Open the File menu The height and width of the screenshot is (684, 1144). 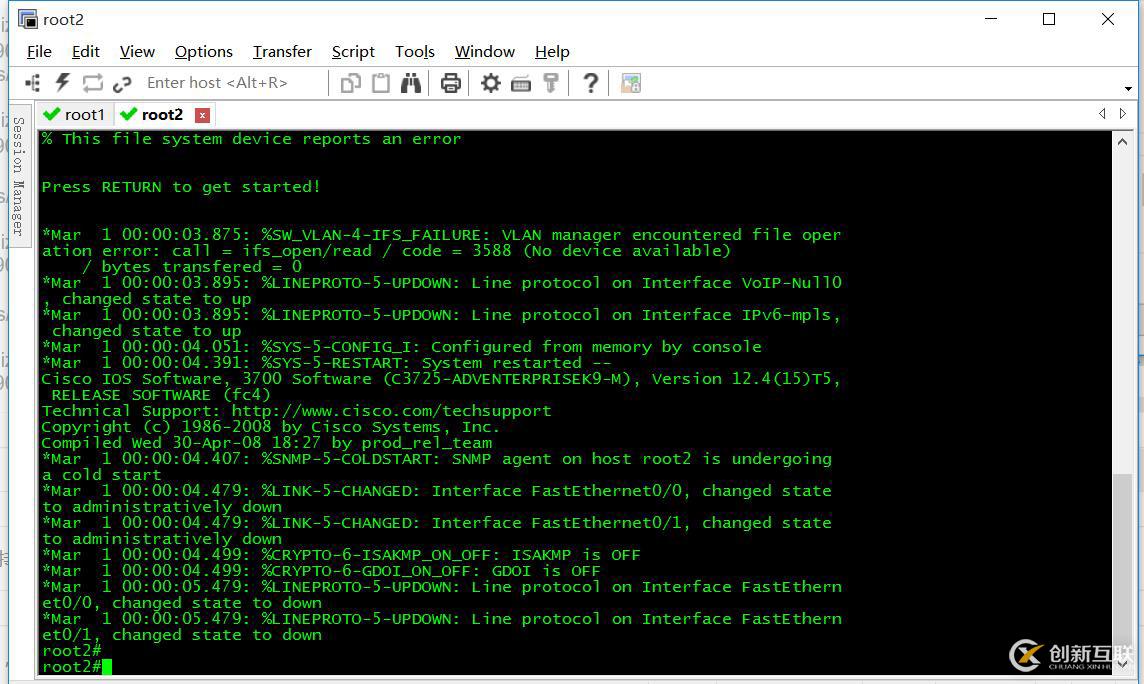tap(39, 52)
